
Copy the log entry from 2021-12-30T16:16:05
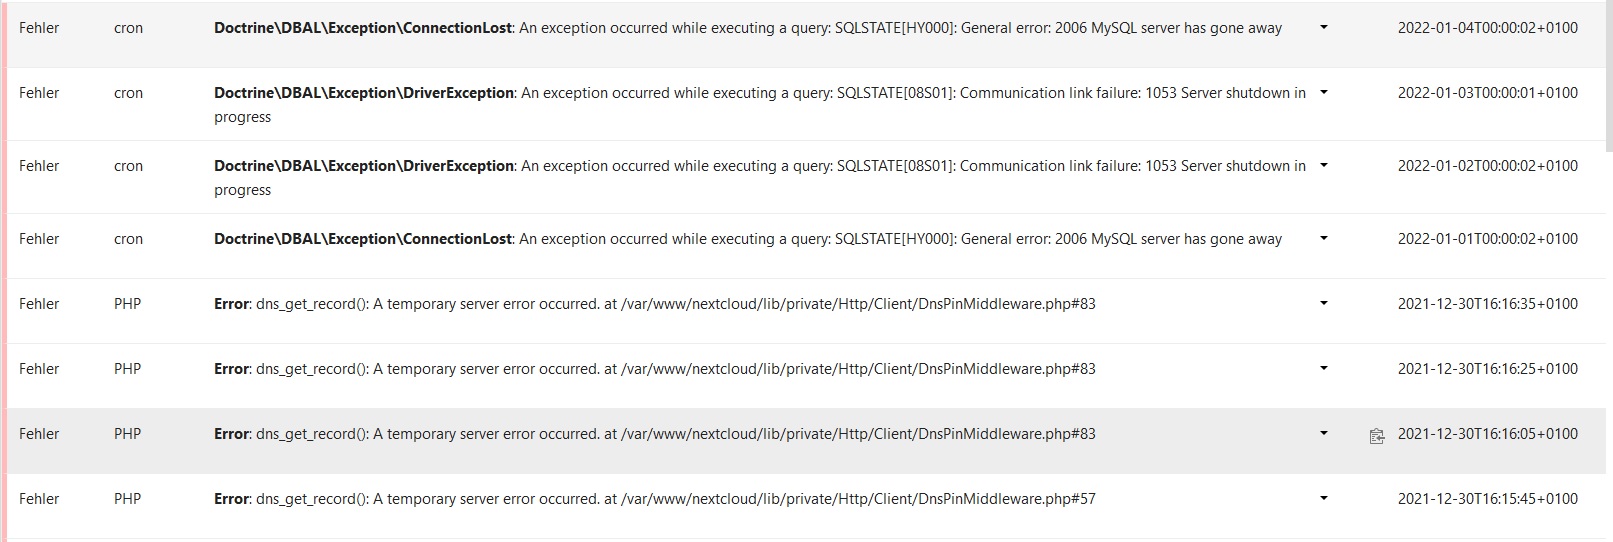pos(1377,436)
